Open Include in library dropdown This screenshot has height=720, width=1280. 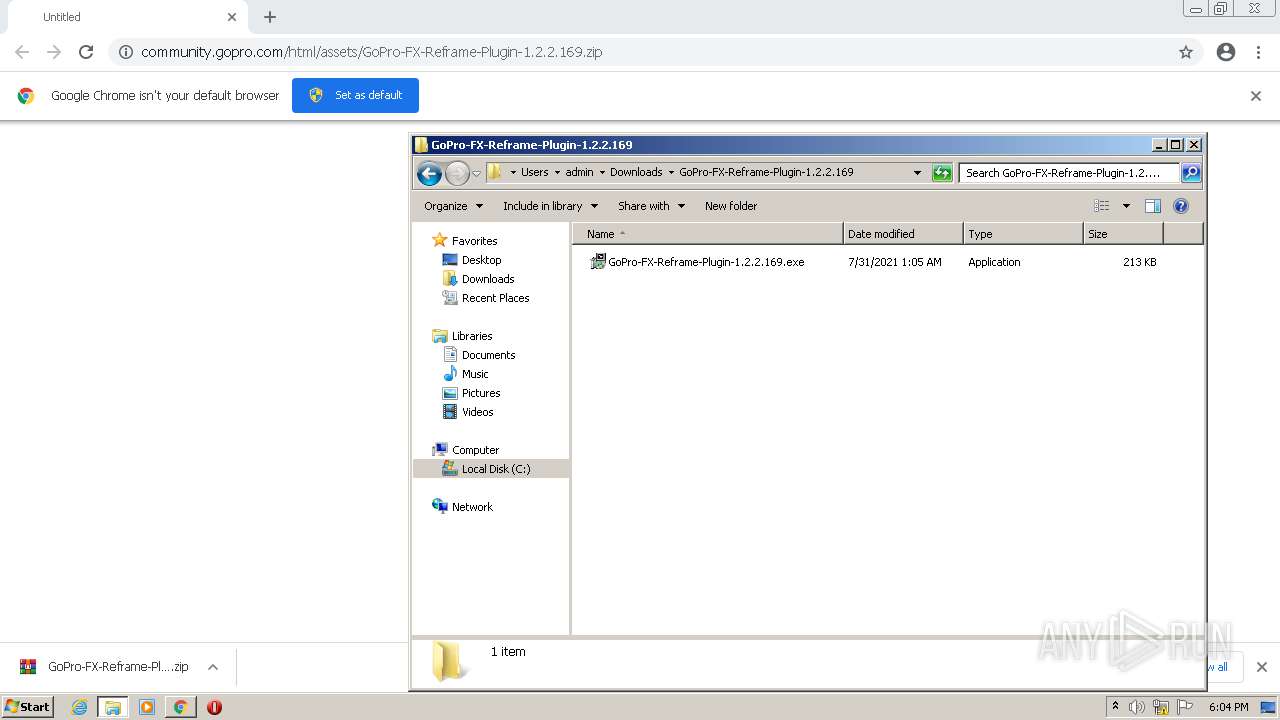point(550,206)
